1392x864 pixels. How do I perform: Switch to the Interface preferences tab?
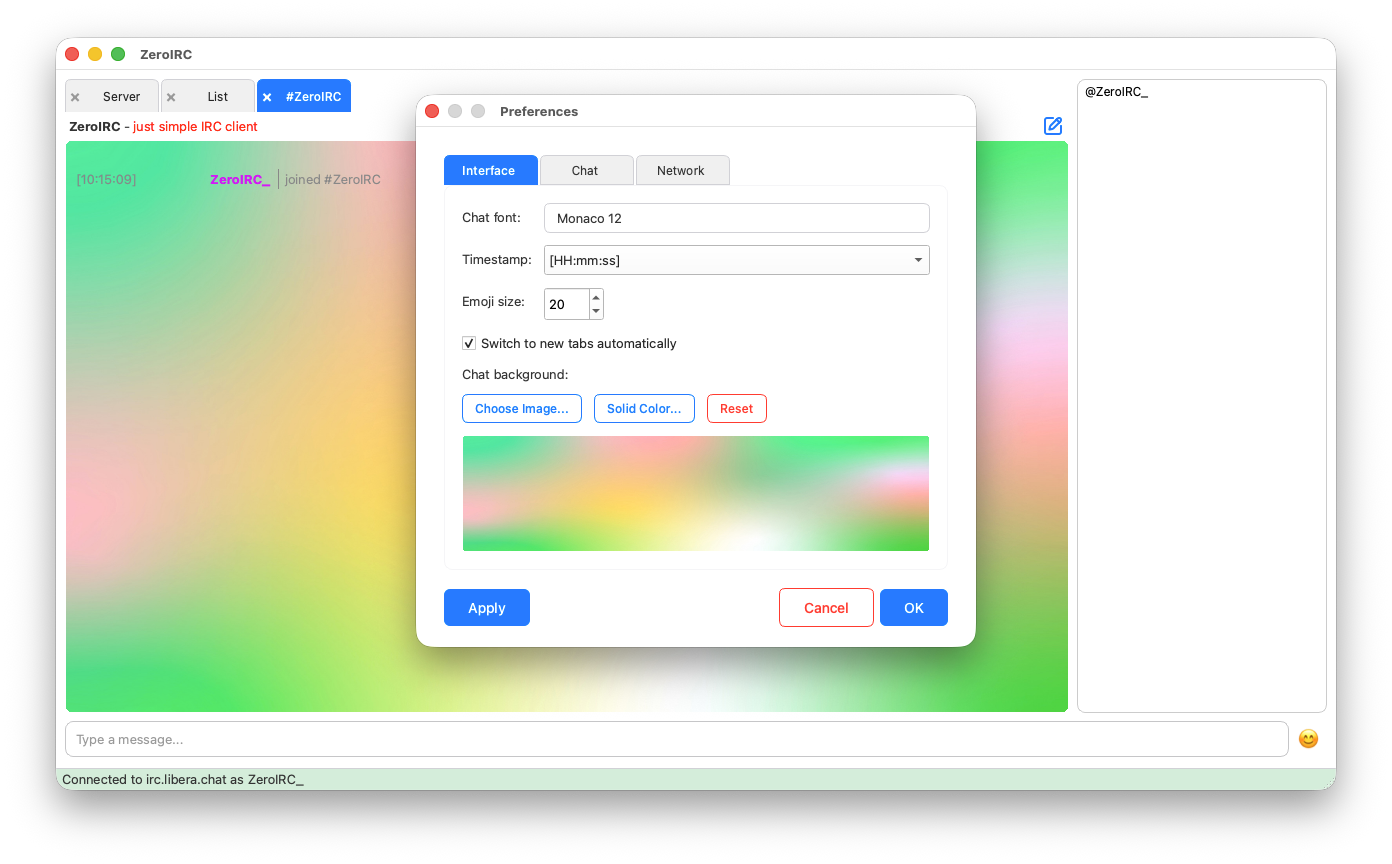pos(490,170)
